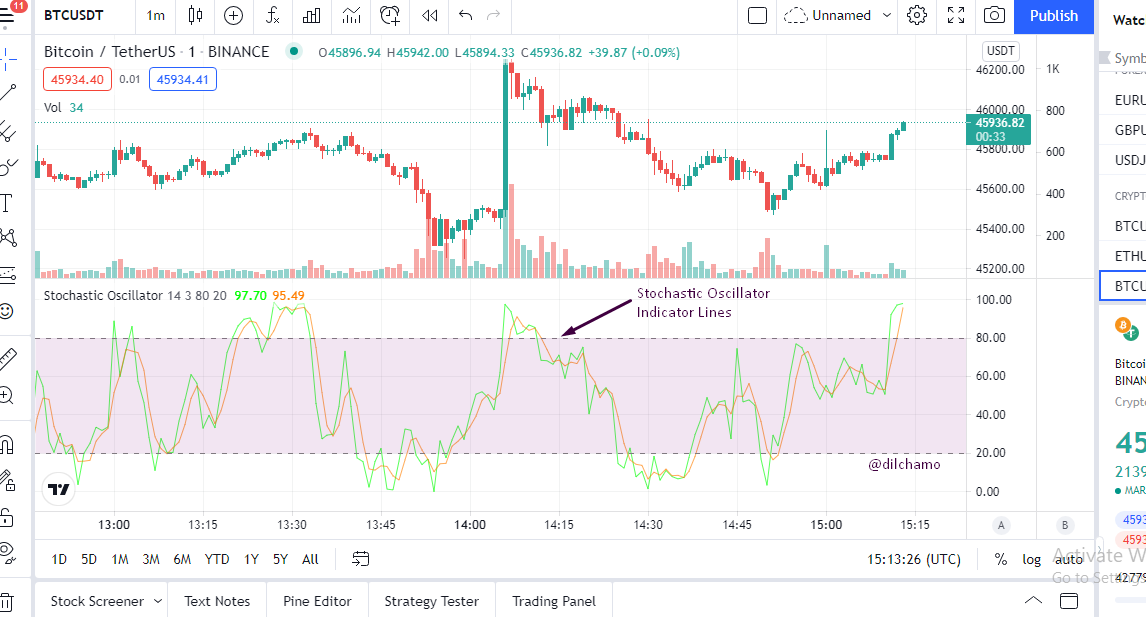
Task: Set date range to 5D
Action: 89,559
